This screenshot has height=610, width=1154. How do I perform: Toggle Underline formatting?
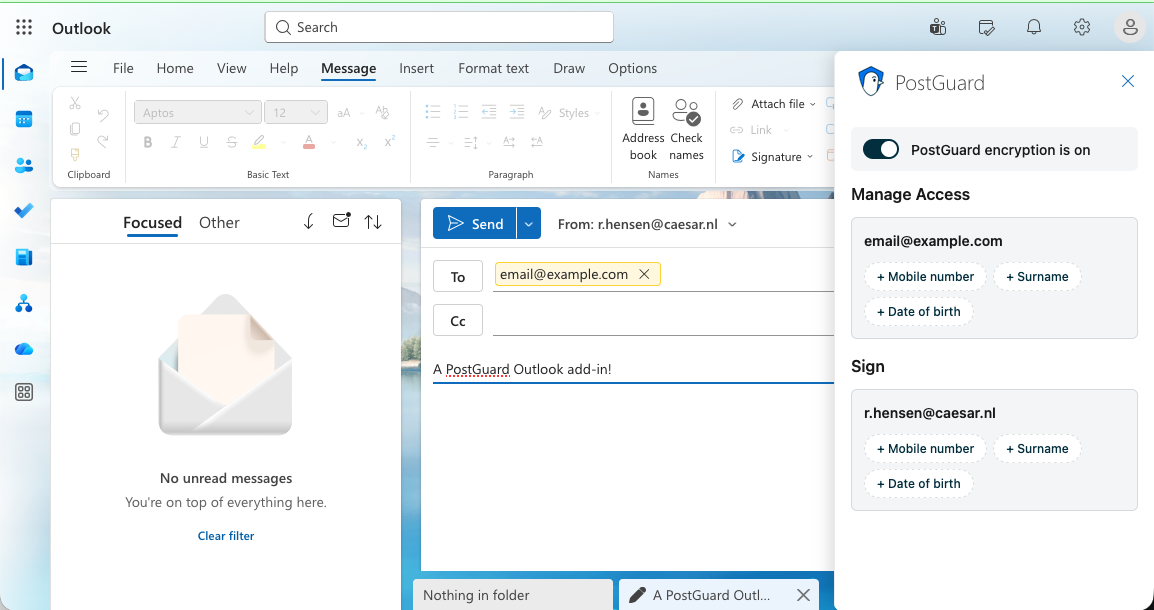[x=204, y=143]
